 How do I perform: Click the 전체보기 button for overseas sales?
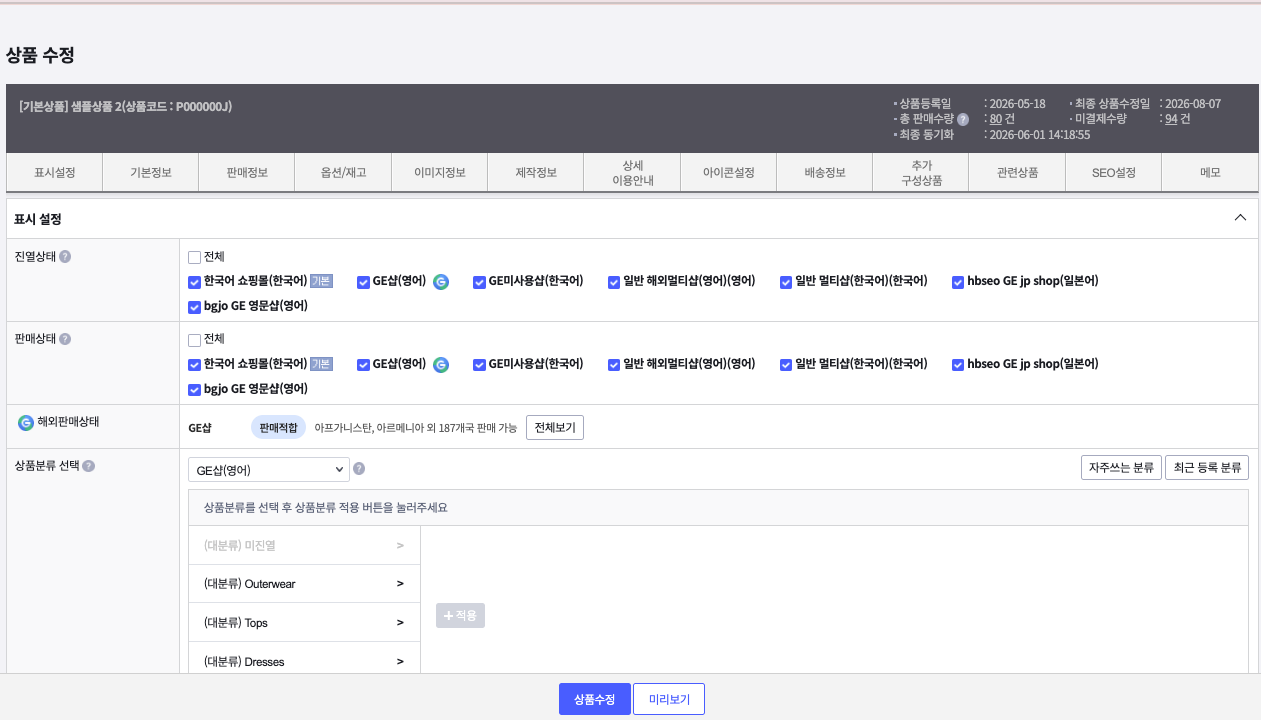pos(555,427)
